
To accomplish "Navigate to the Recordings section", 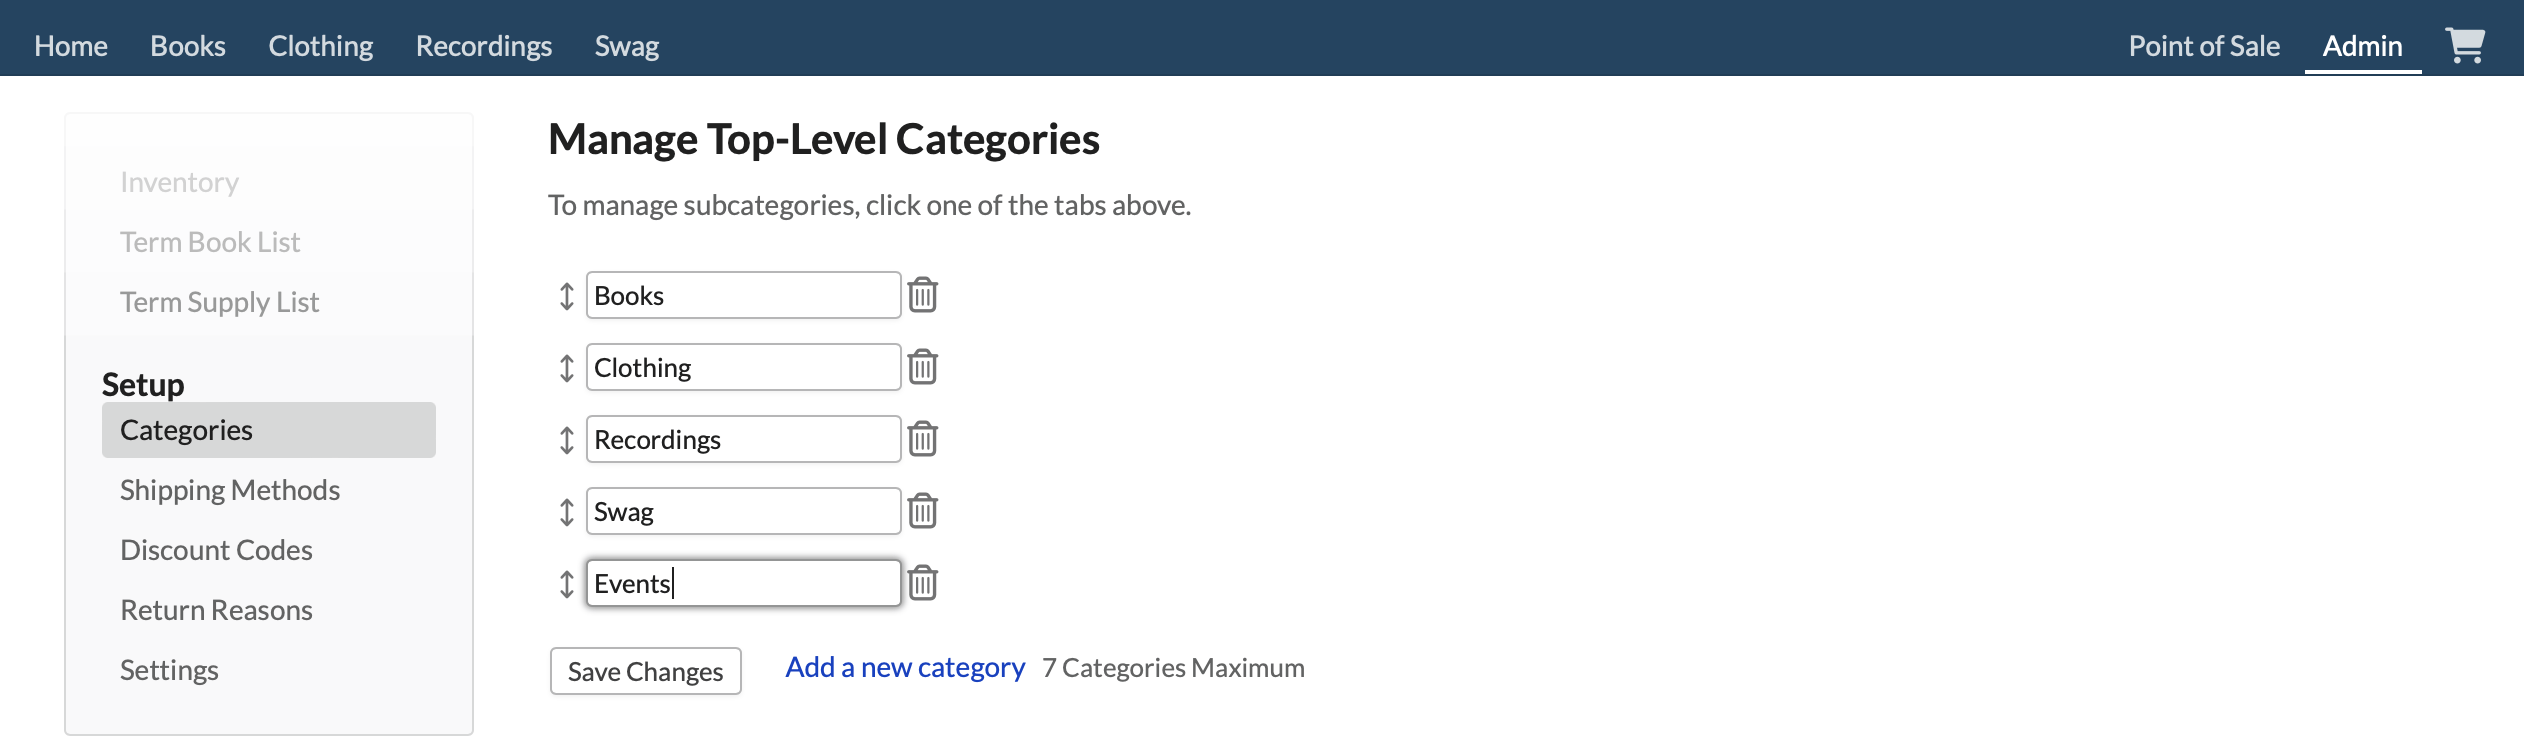I will pos(484,45).
